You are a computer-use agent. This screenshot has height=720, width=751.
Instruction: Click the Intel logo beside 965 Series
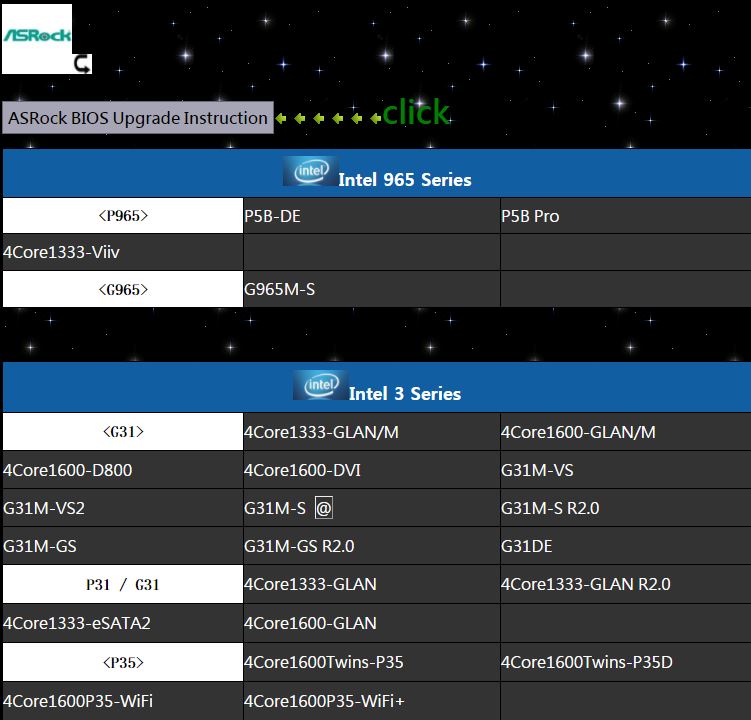(311, 171)
